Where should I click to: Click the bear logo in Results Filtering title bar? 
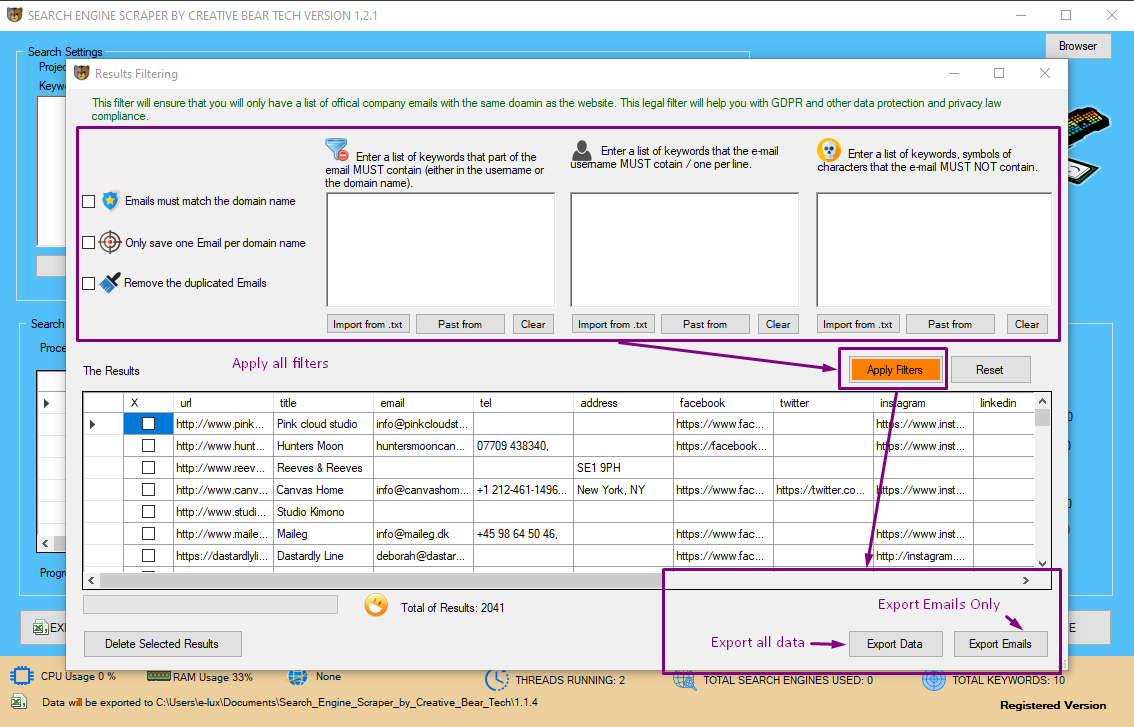click(79, 73)
